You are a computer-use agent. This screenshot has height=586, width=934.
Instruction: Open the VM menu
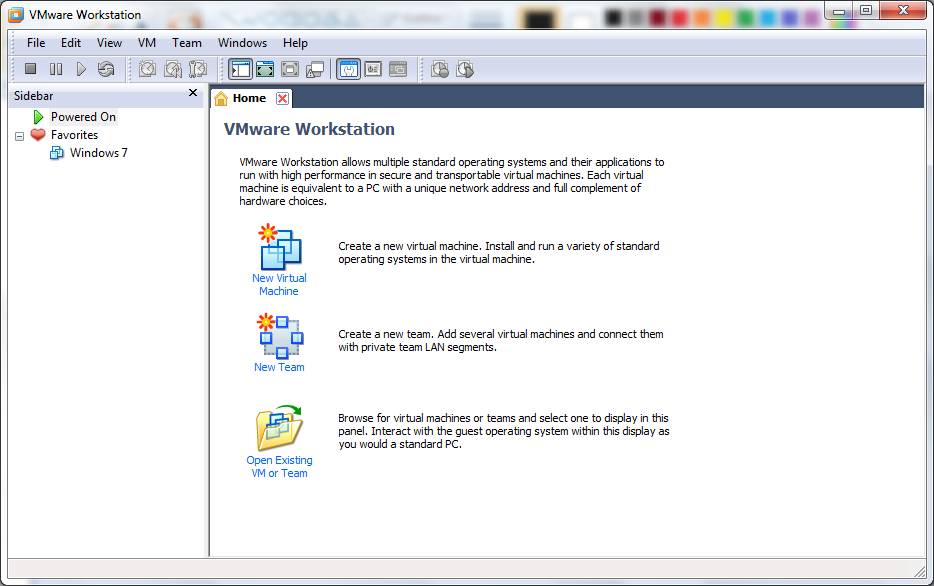(147, 43)
